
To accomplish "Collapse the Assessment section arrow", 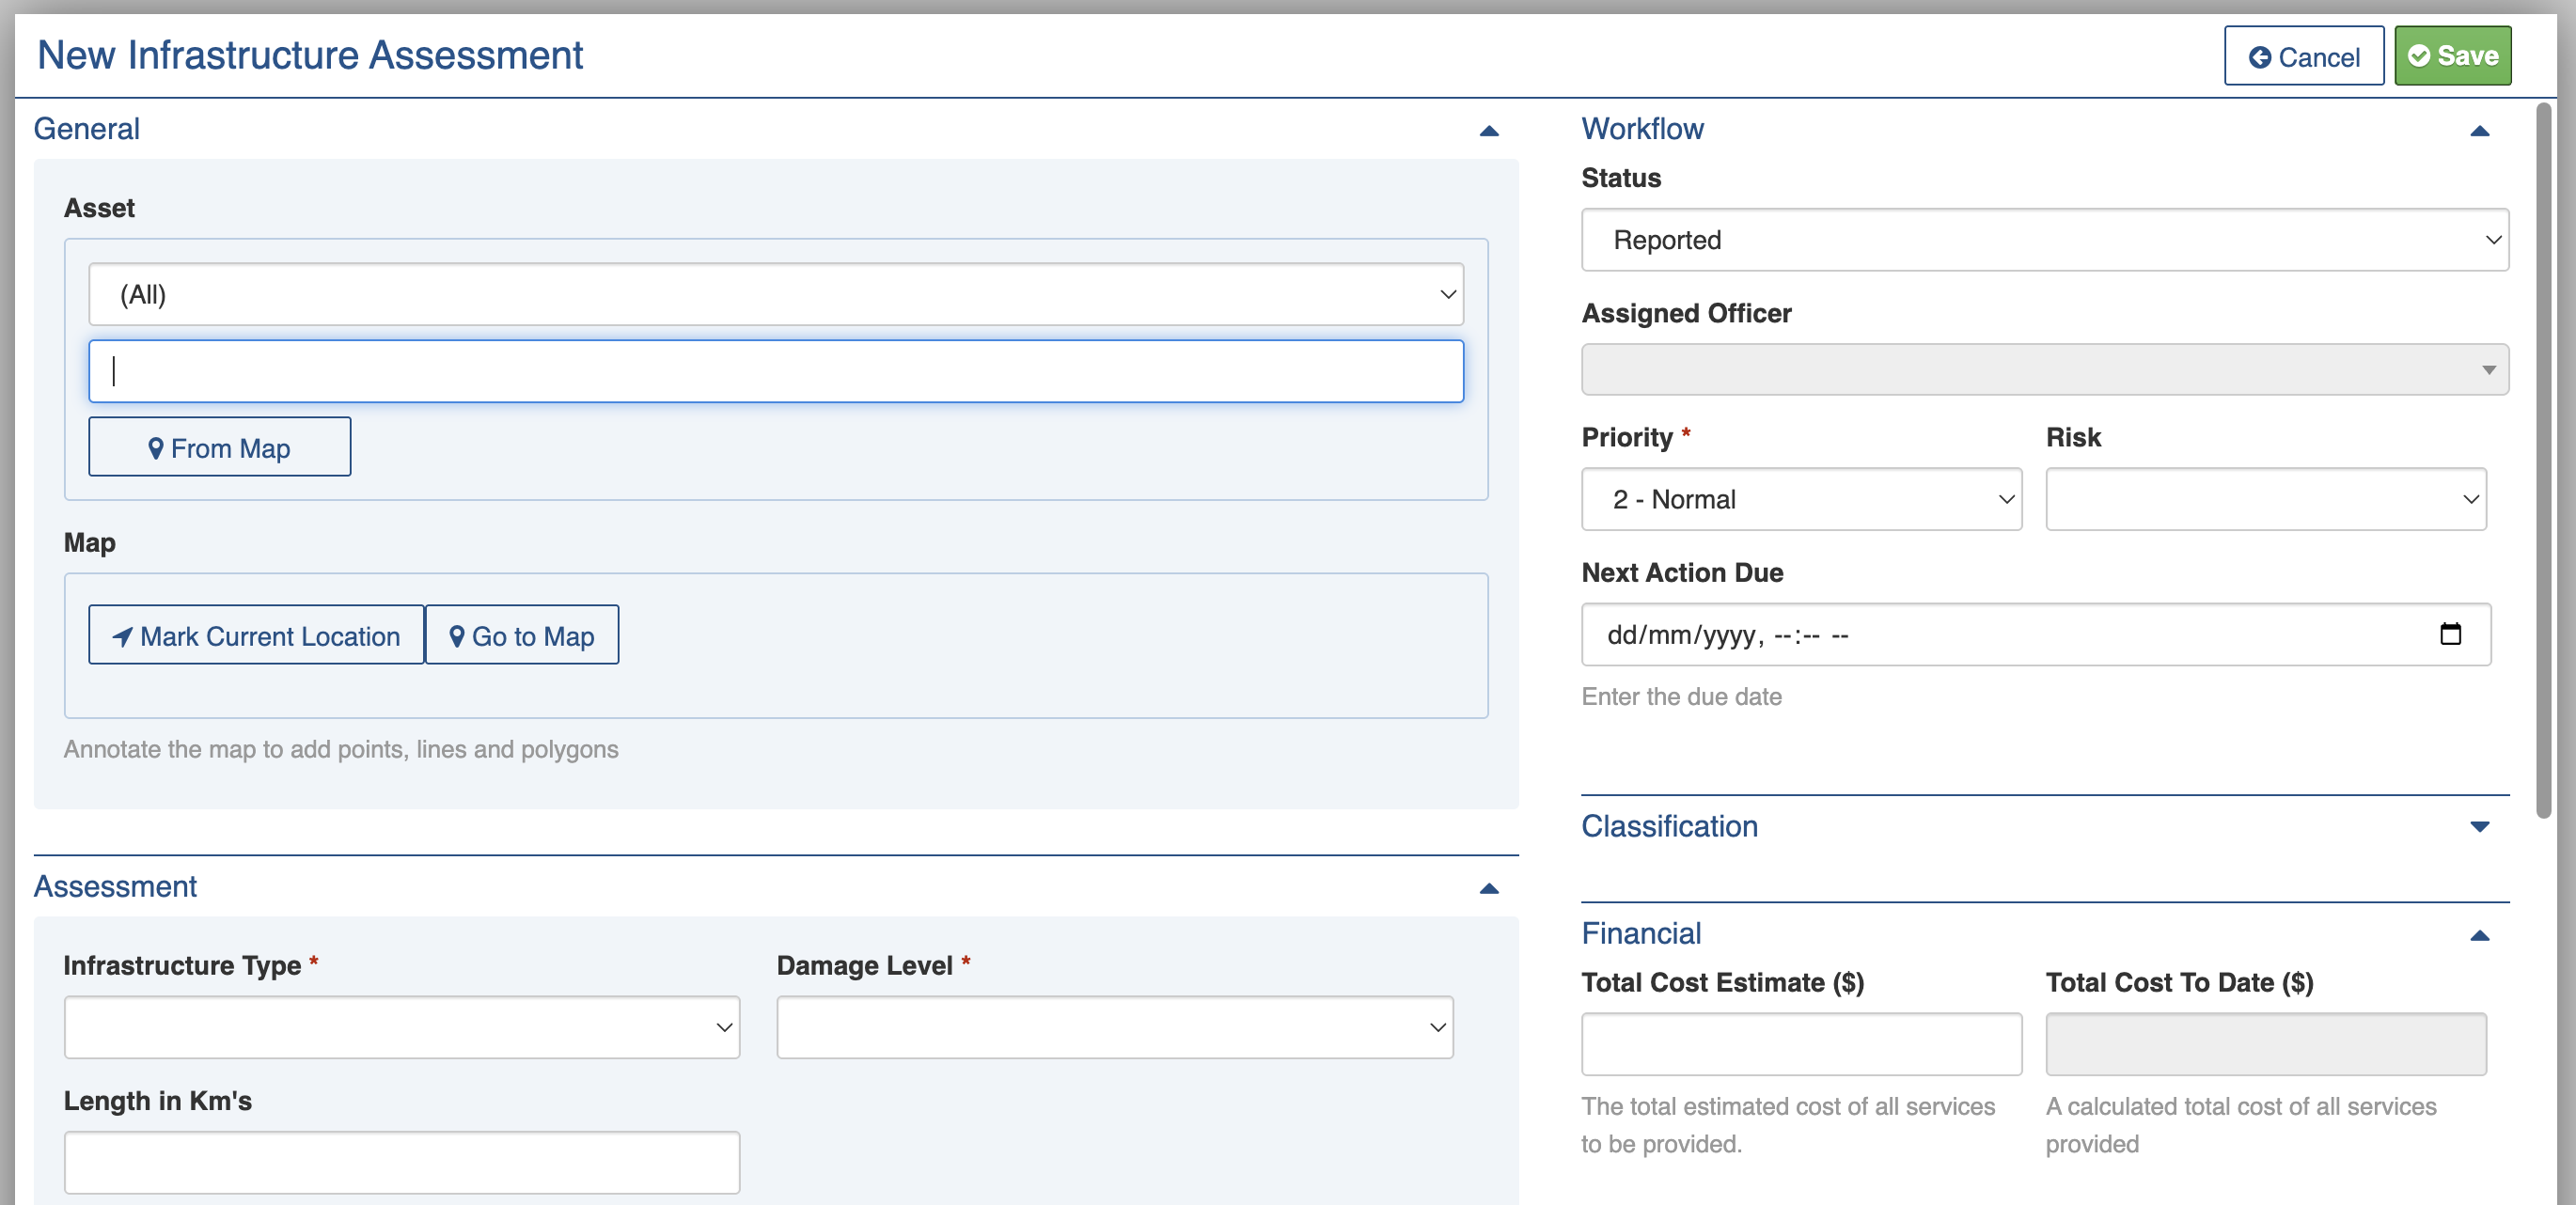I will (x=1488, y=888).
